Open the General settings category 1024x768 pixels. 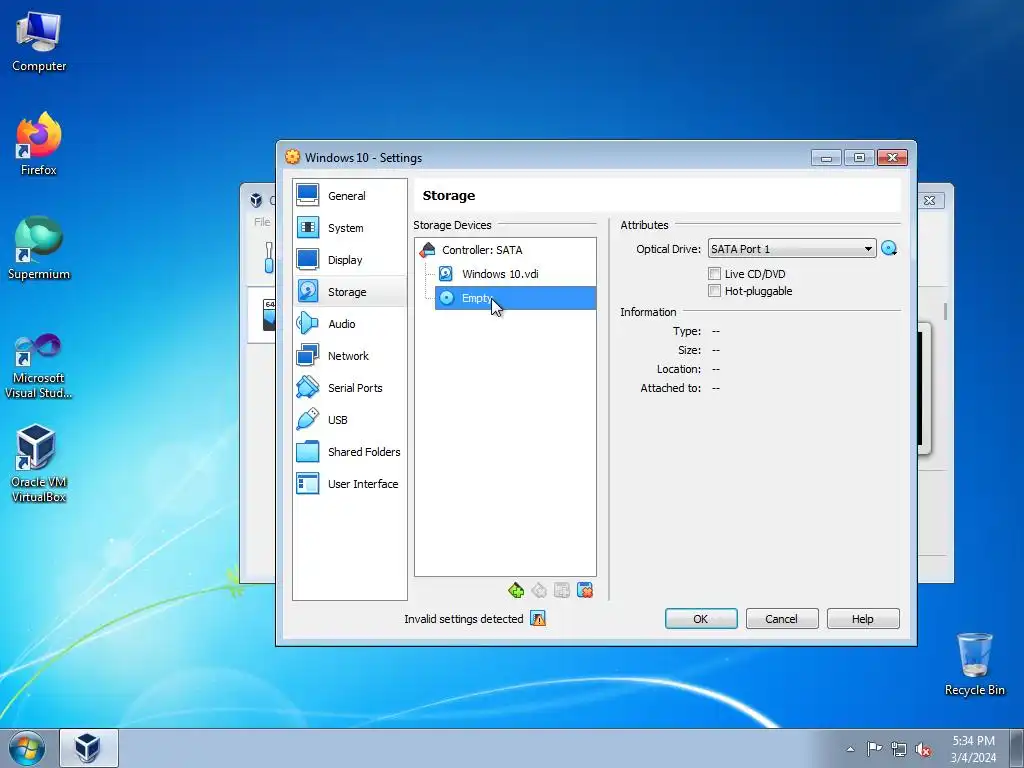(349, 196)
